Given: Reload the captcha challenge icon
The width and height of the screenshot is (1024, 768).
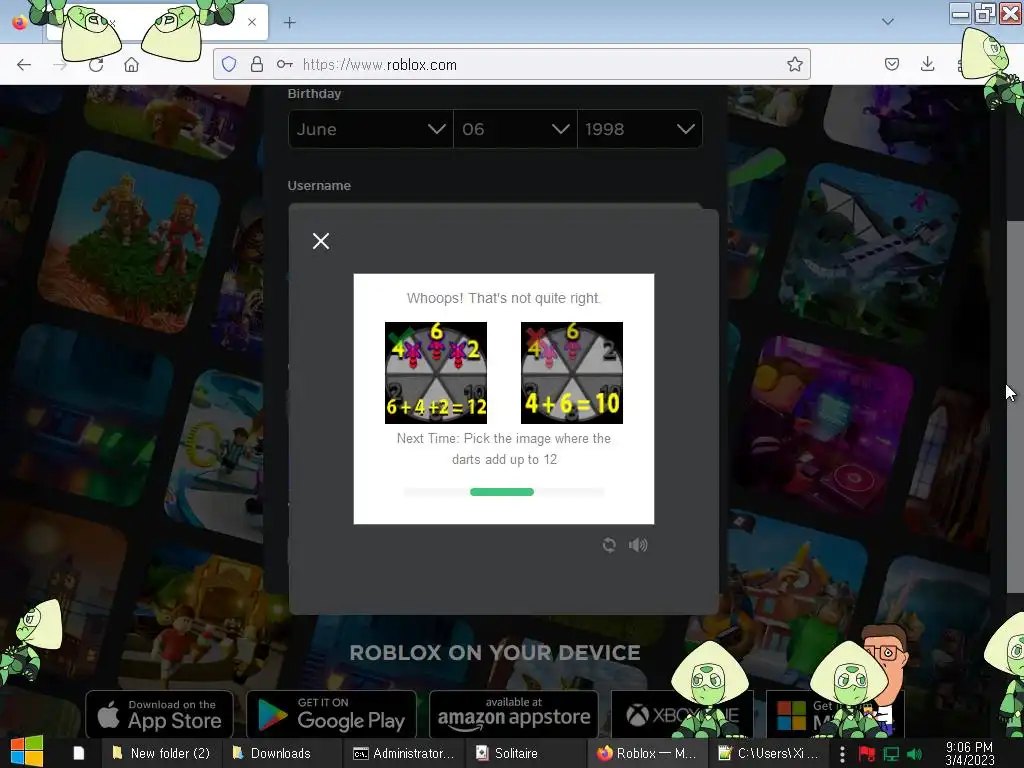Looking at the screenshot, I should (609, 545).
